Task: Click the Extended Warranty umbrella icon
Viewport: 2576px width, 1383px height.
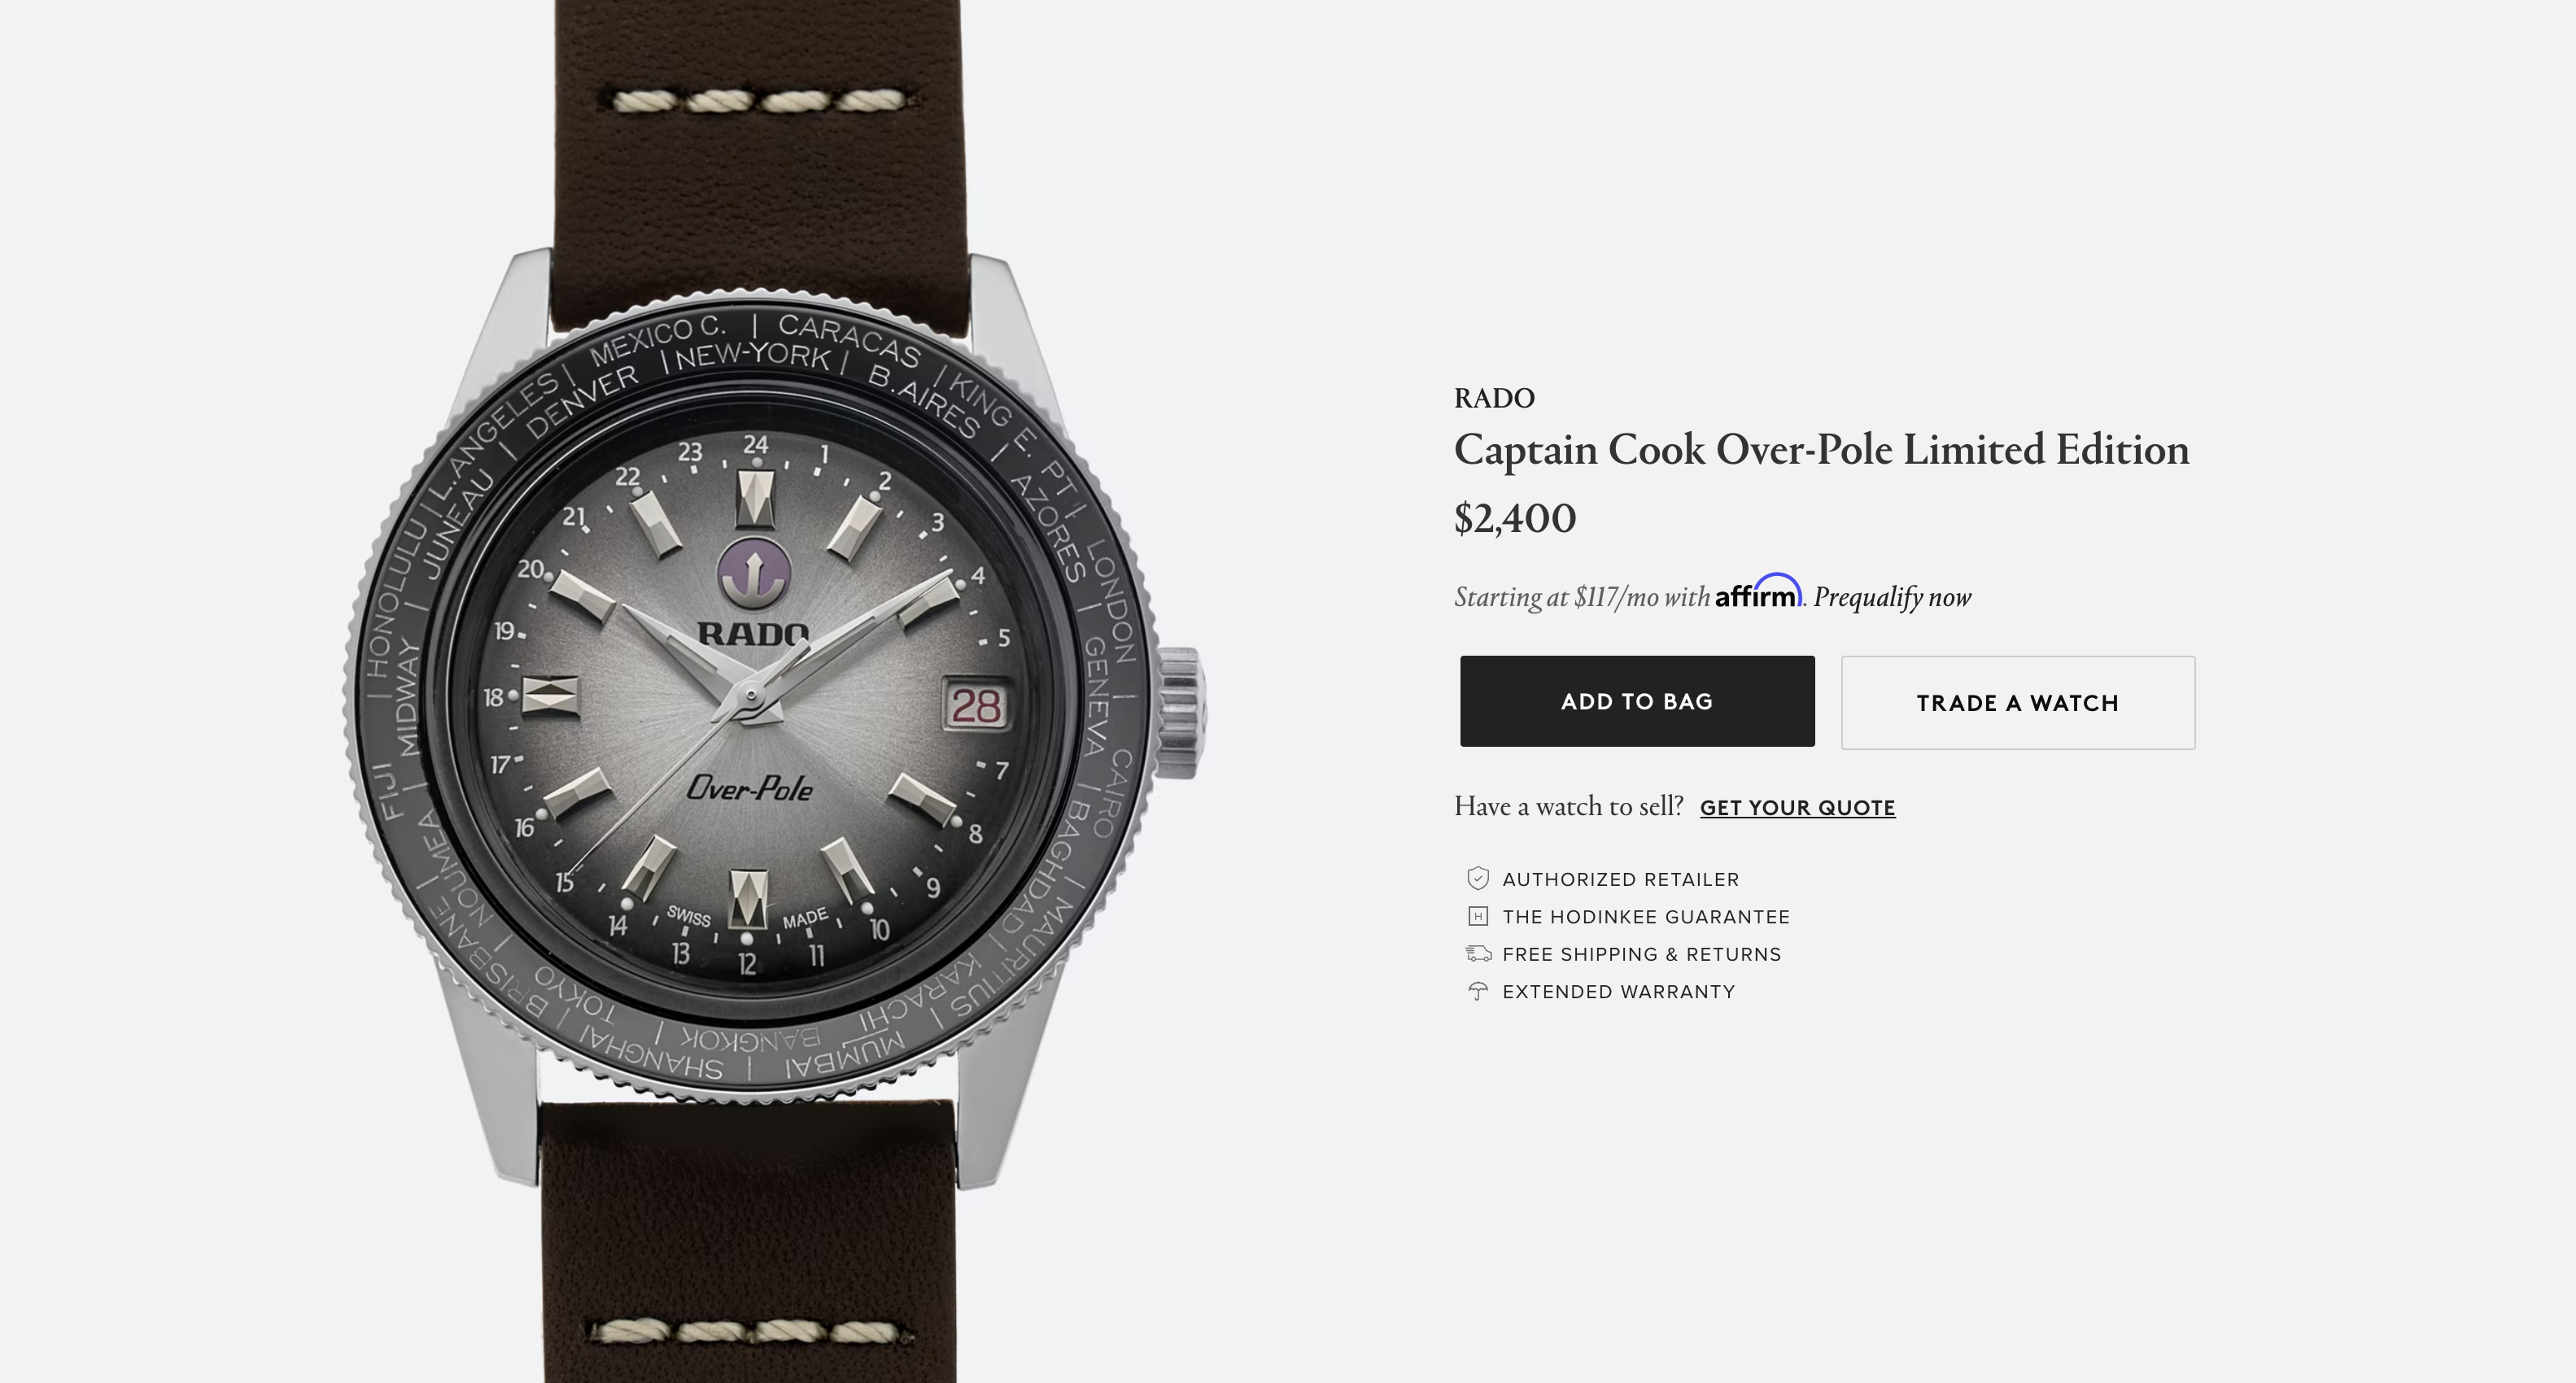Action: click(1478, 991)
